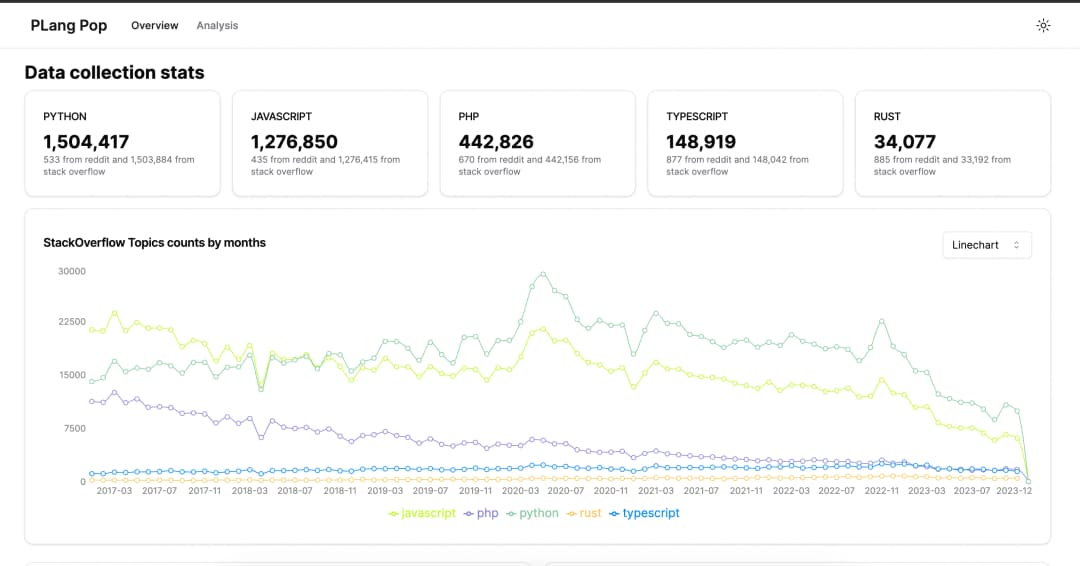Click the PHP 442,826 stats card
1080x566 pixels.
[537, 143]
